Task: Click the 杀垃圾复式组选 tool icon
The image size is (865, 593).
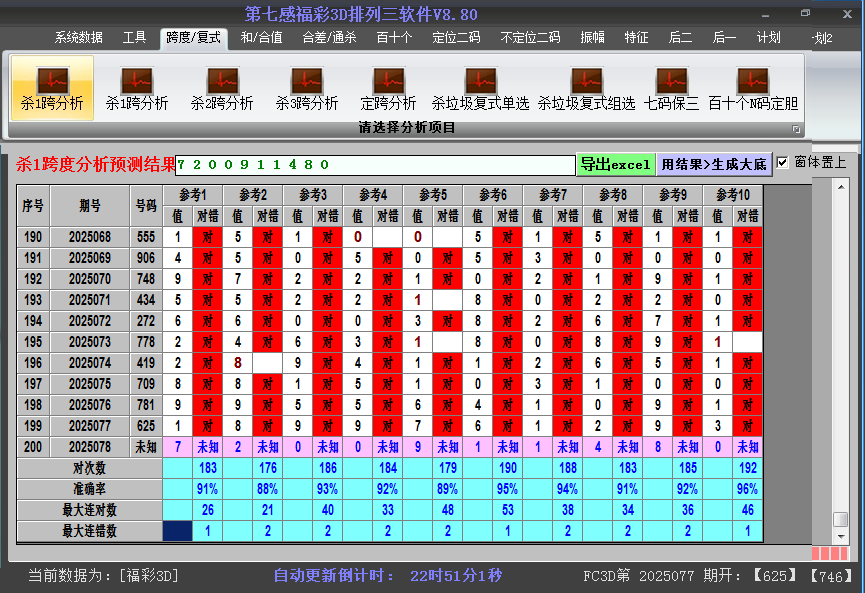Action: point(586,81)
